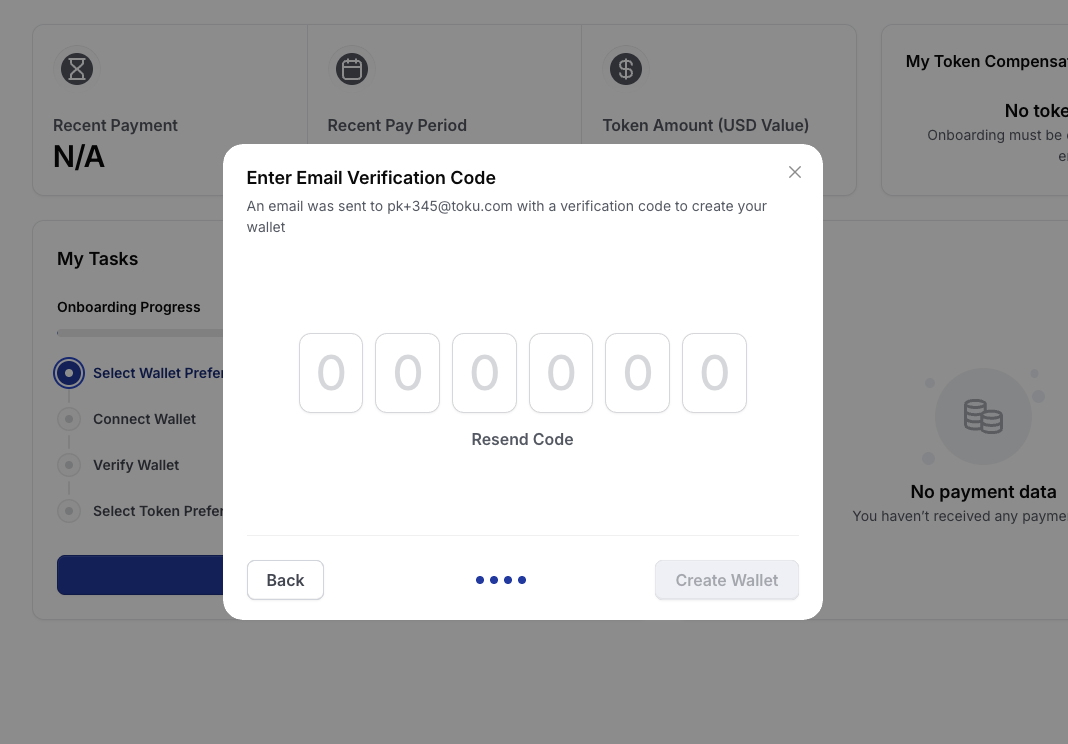Click the hourglass Recent Payment icon
This screenshot has height=744, width=1068.
(77, 69)
